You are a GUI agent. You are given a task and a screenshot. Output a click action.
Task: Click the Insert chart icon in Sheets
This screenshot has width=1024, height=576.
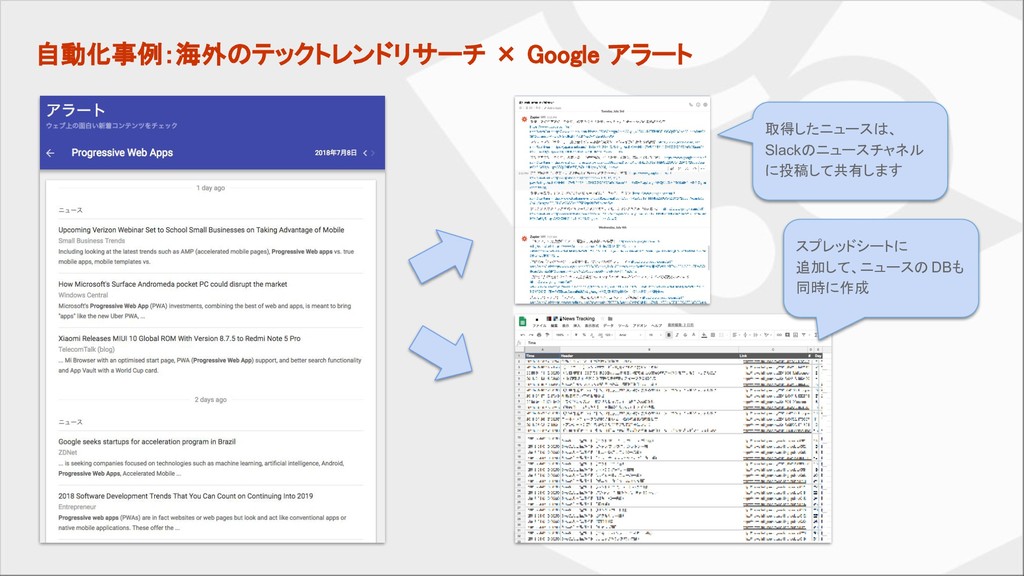[x=795, y=335]
